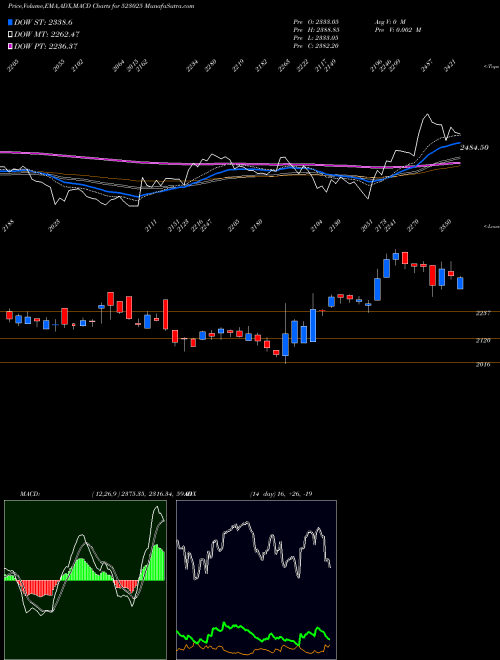
Task: Click the 2484.50 price label on EMA chart
Action: pyautogui.click(x=474, y=148)
